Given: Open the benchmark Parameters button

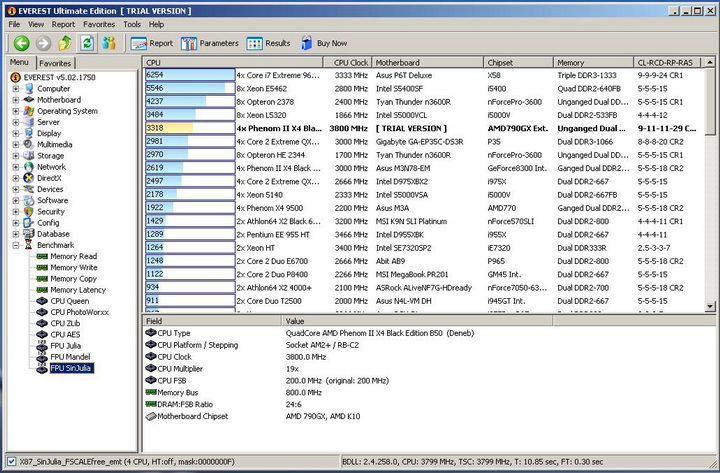Looking at the screenshot, I should click(x=210, y=43).
